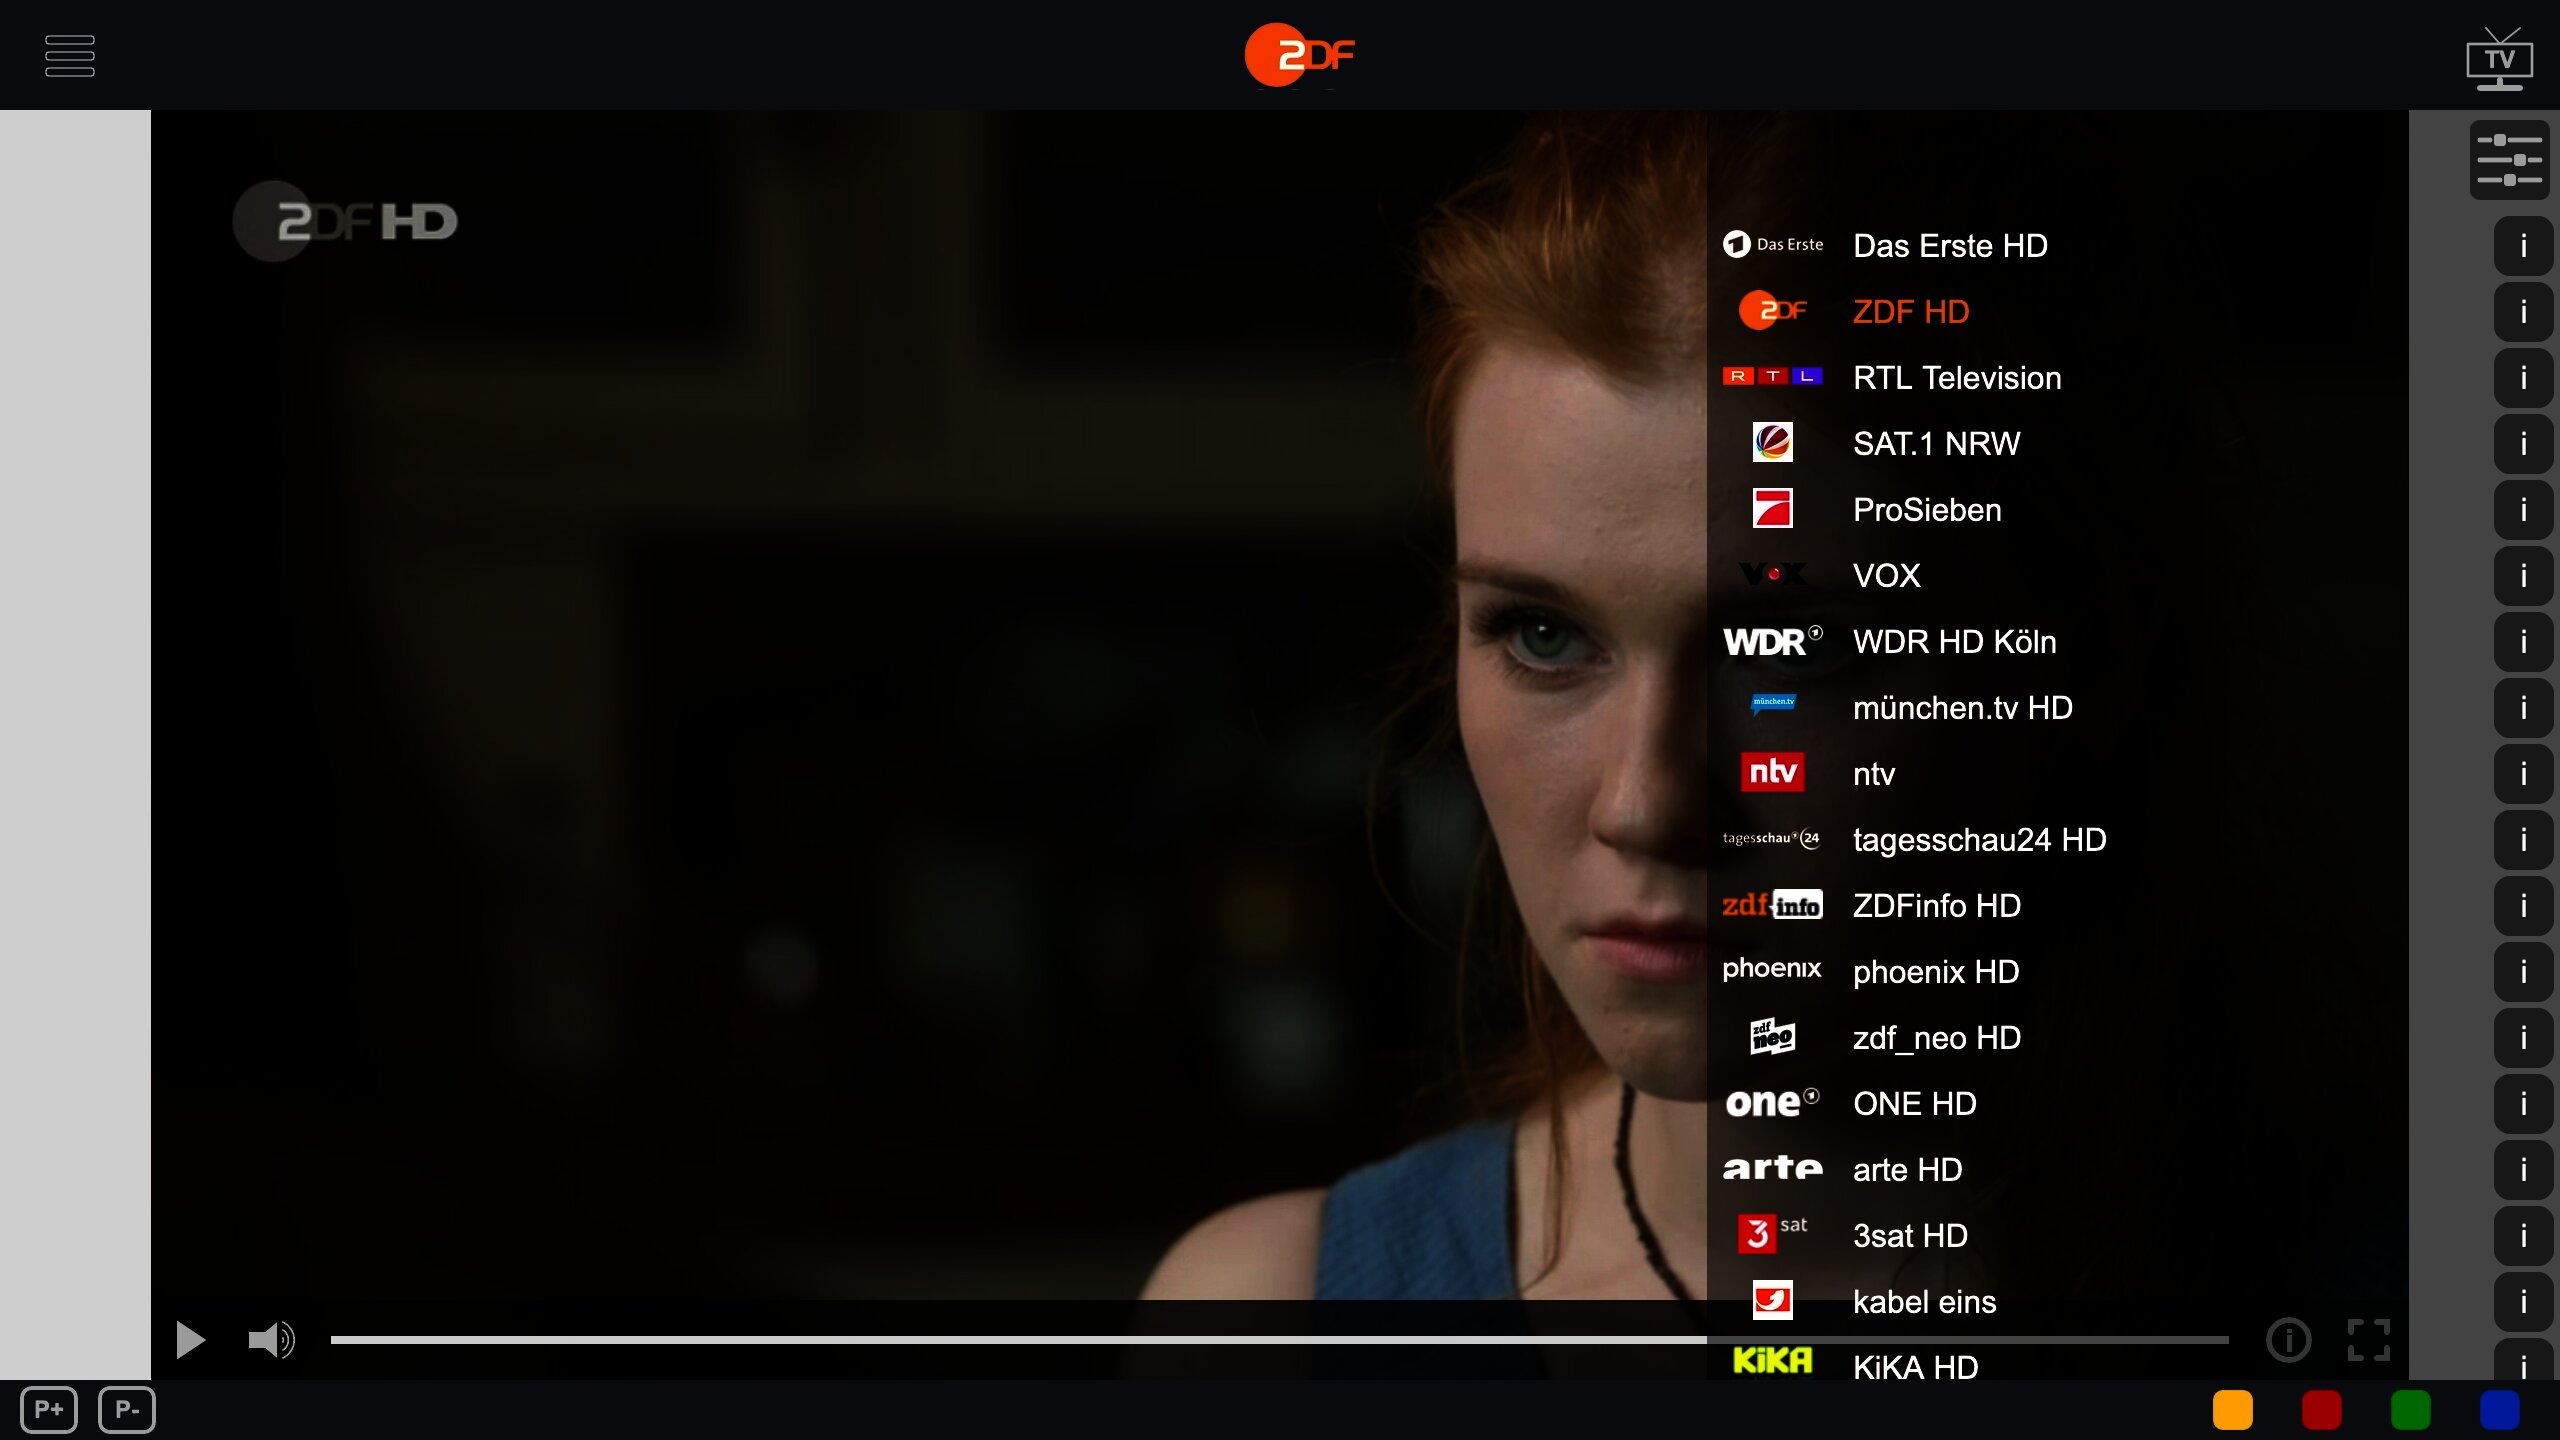Mute the volume speaker icon
This screenshot has height=1440, width=2560.
[x=271, y=1340]
